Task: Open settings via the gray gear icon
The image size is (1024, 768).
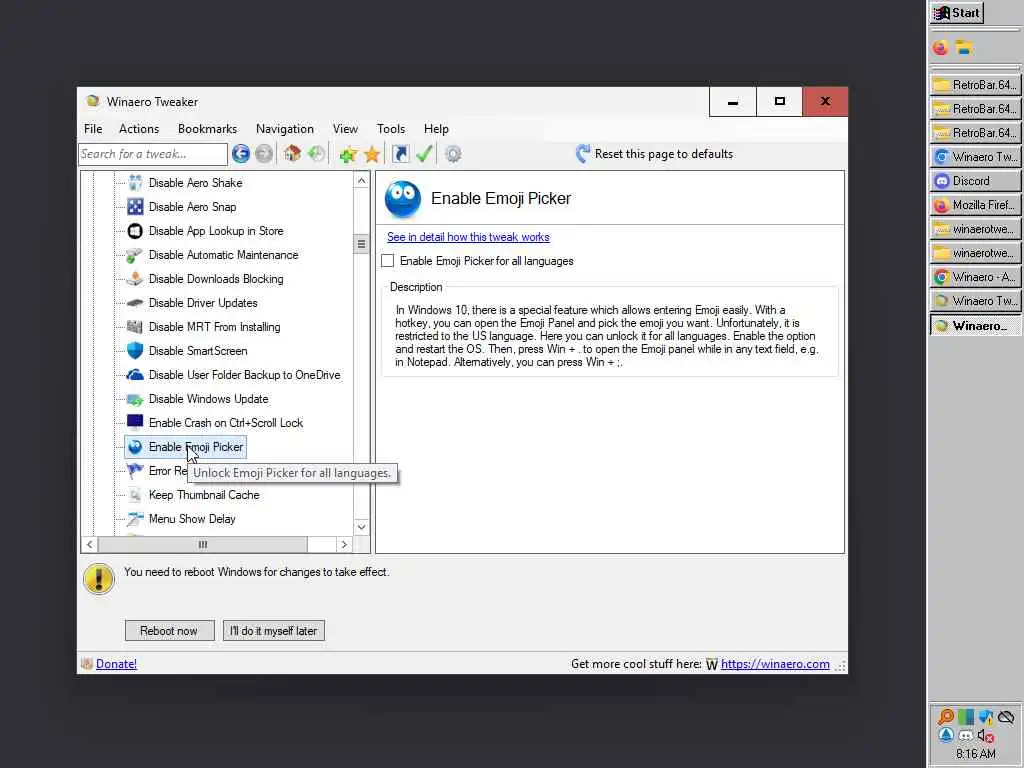Action: point(453,154)
